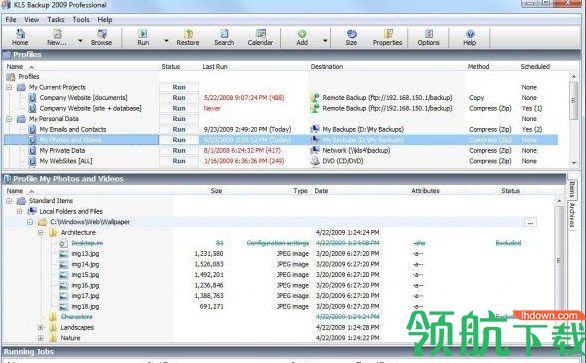Viewport: 586px width, 363px height.
Task: Open the Home toolbar icon
Action: [x=20, y=38]
